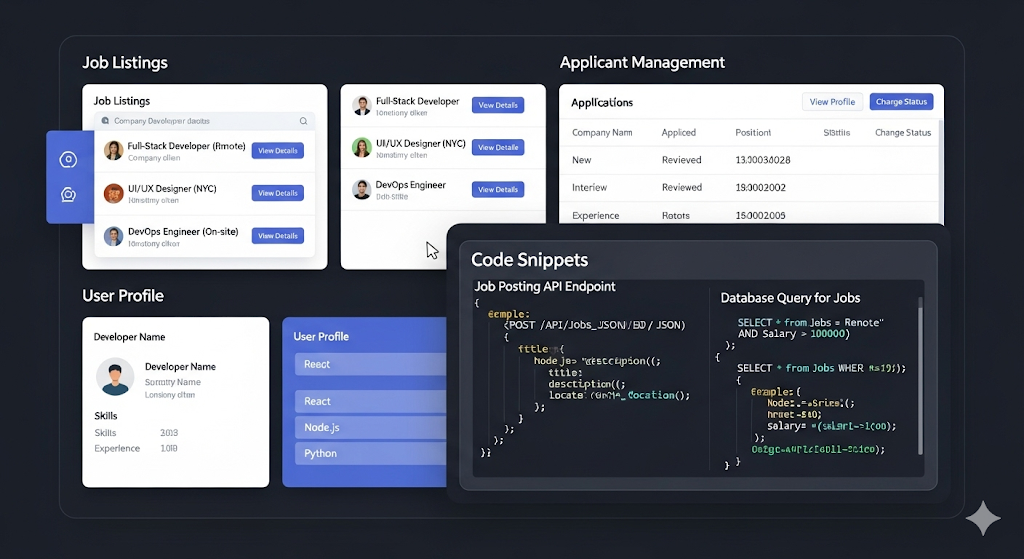
Task: View details for DevOps Engineer in middle card
Action: [498, 189]
